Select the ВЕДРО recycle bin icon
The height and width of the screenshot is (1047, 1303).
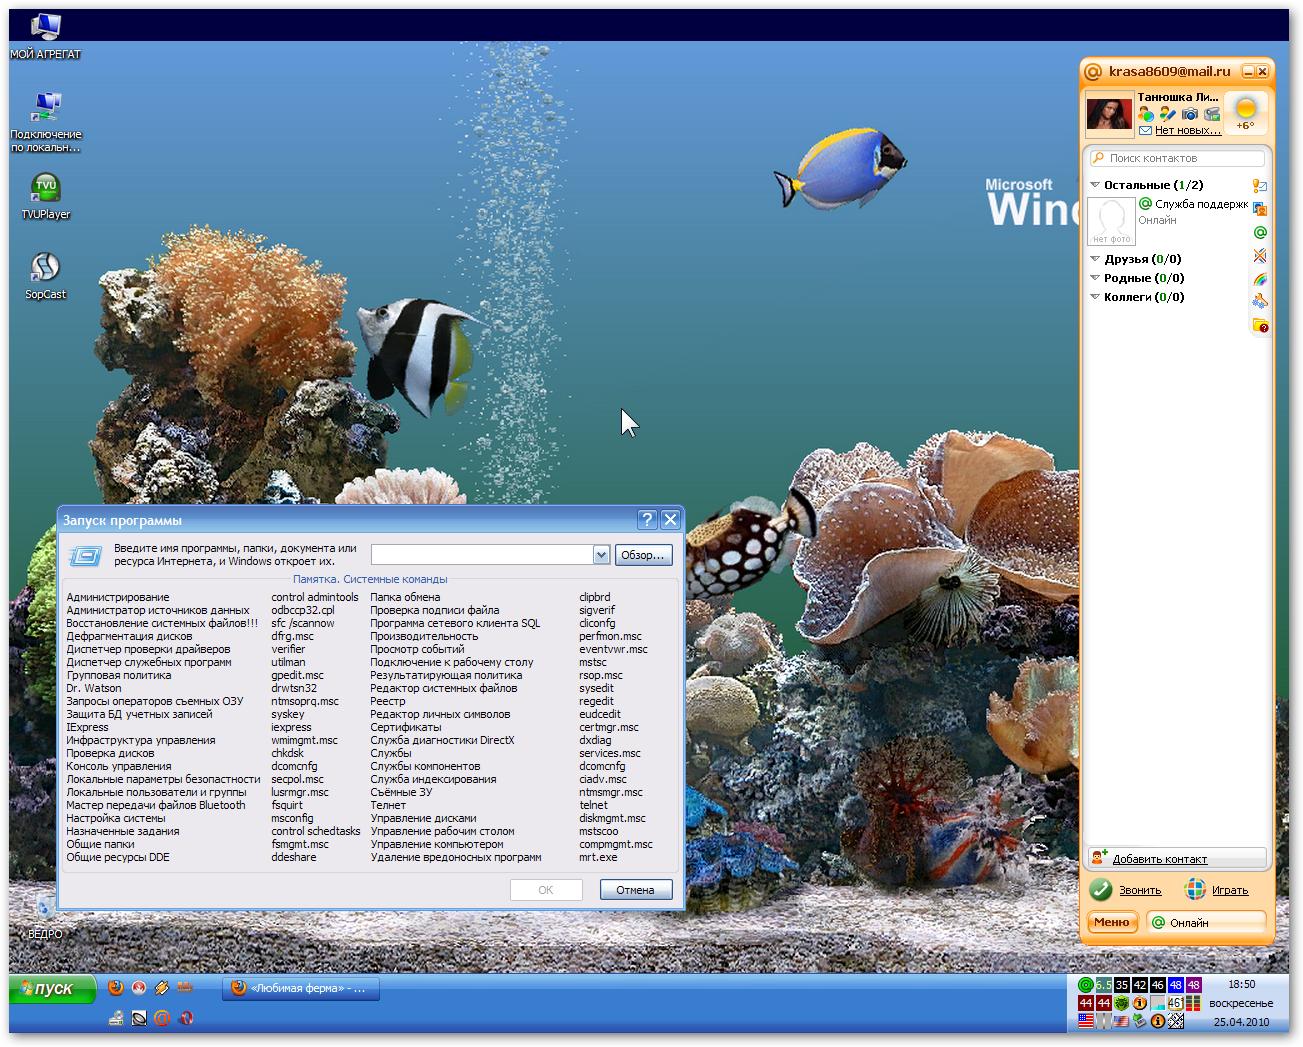click(x=45, y=917)
